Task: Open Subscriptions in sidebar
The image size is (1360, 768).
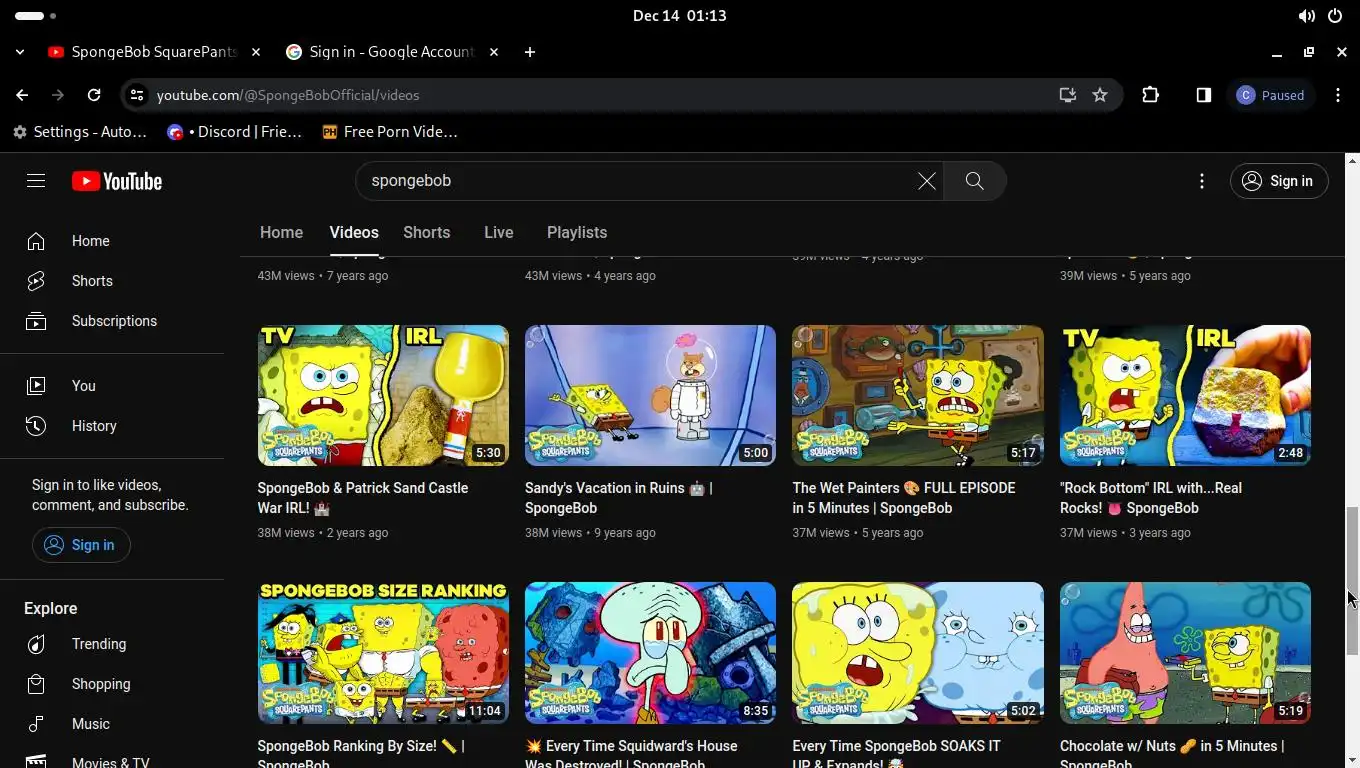Action: click(112, 321)
